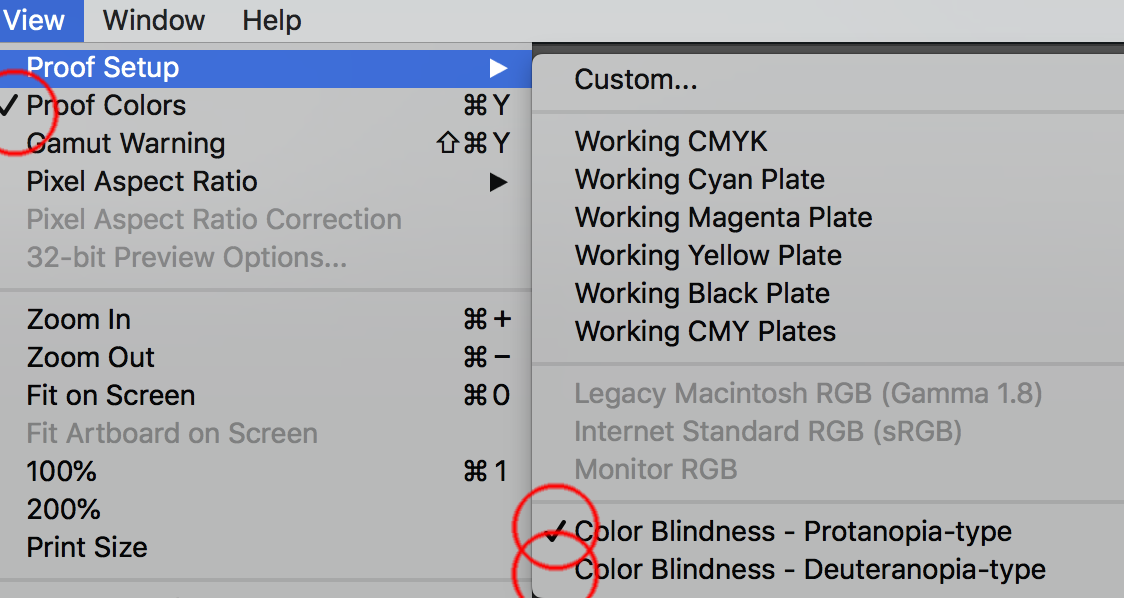Viewport: 1124px width, 598px height.
Task: Open the Help menu
Action: tap(271, 20)
